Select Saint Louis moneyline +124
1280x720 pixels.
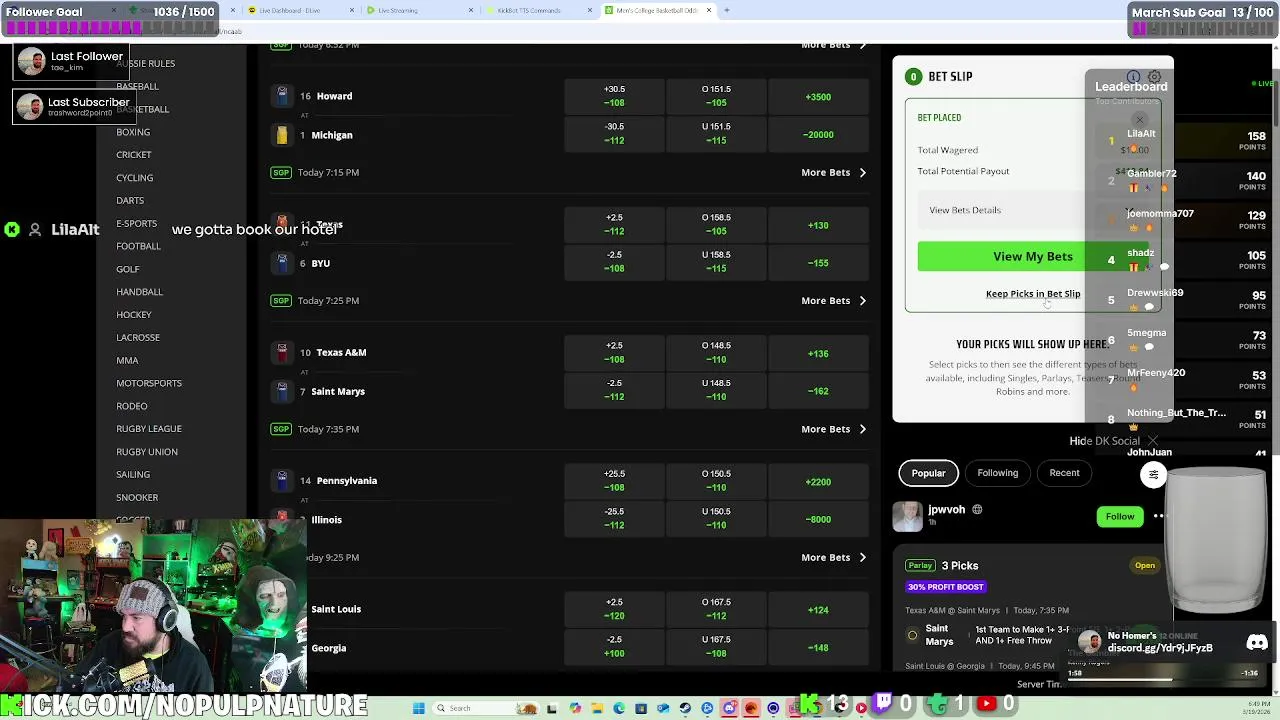(x=818, y=610)
